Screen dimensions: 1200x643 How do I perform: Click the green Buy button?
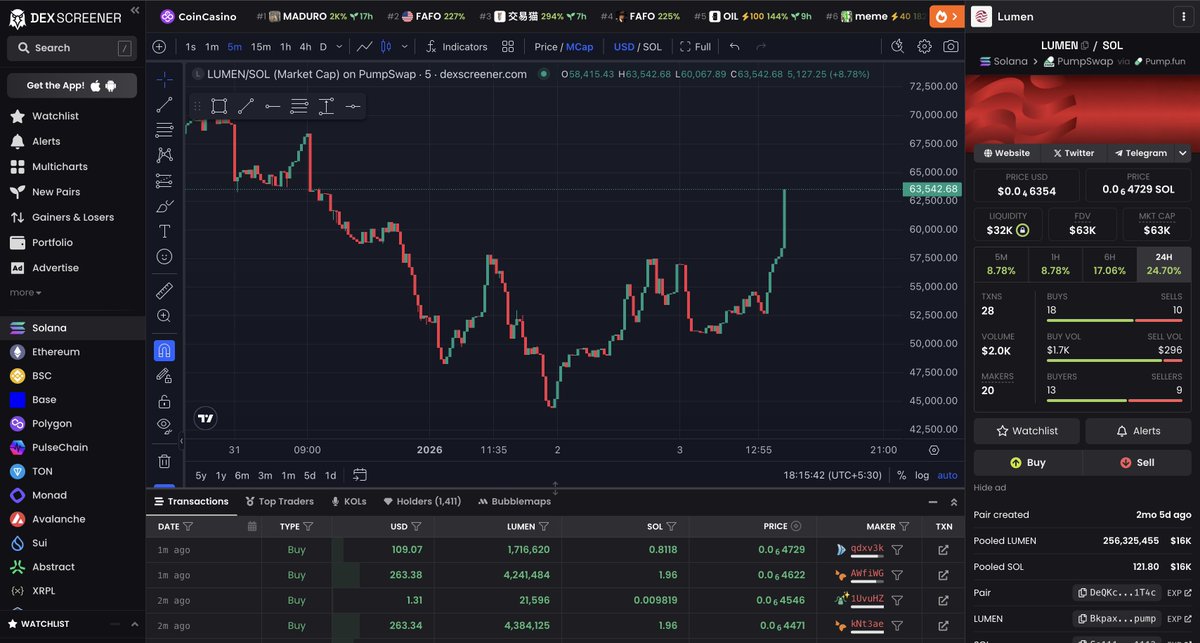1027,463
